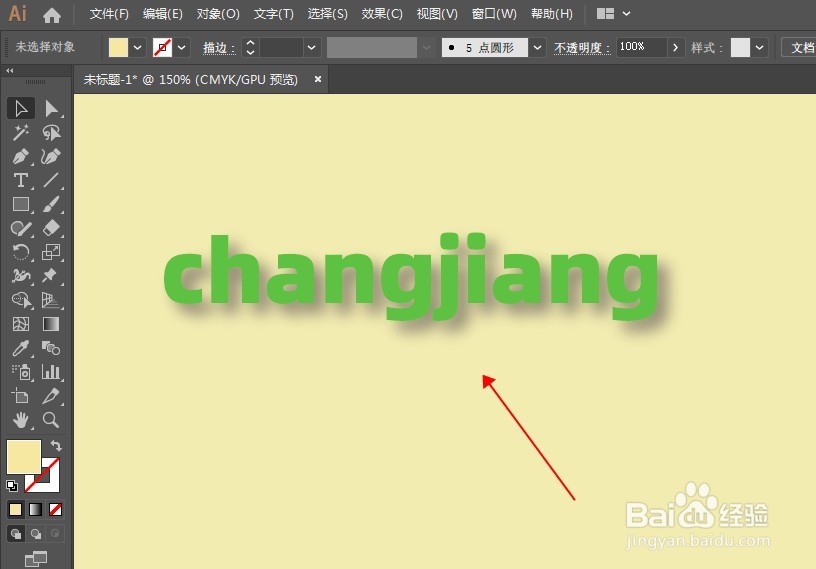Screen dimensions: 816x569
Task: Open the Change Screen Mode button
Action: [x=36, y=559]
